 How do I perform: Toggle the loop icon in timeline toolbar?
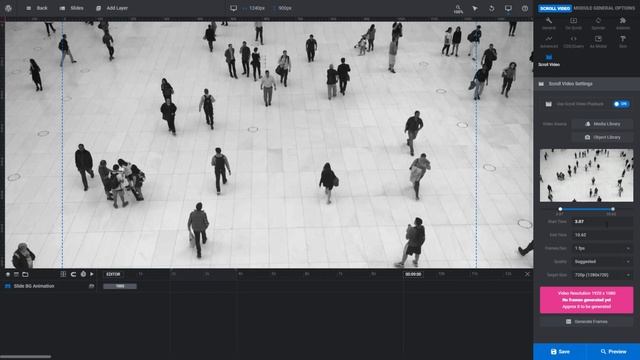[73, 274]
